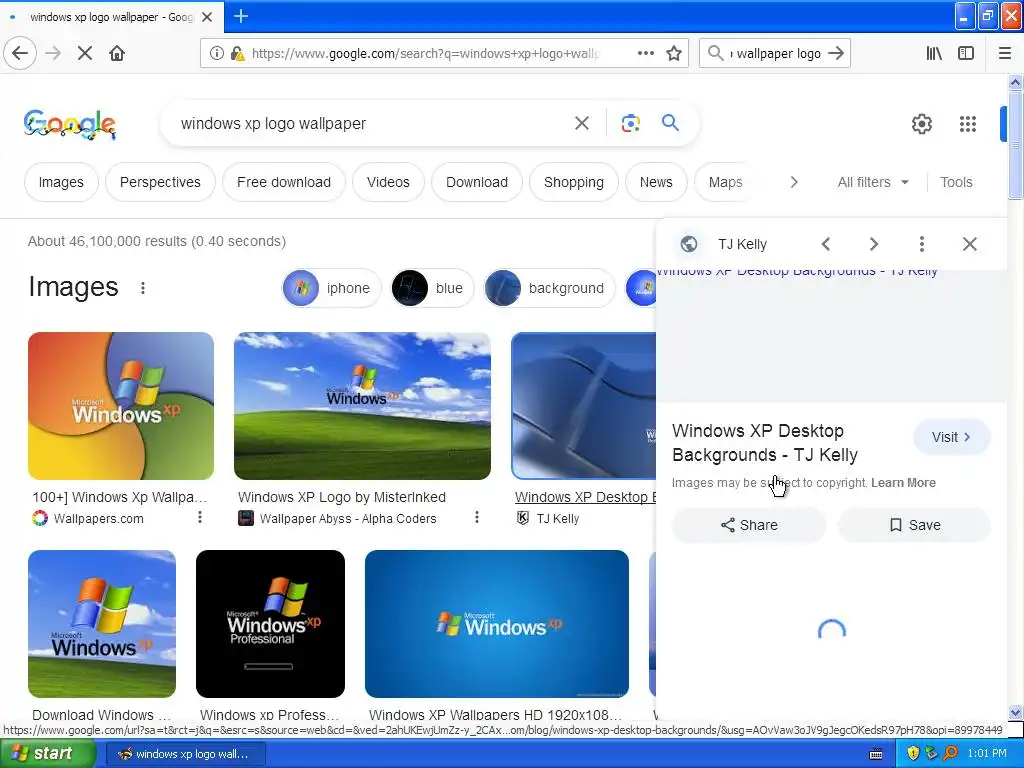1024x768 pixels.
Task: Switch to Videos results
Action: (388, 182)
